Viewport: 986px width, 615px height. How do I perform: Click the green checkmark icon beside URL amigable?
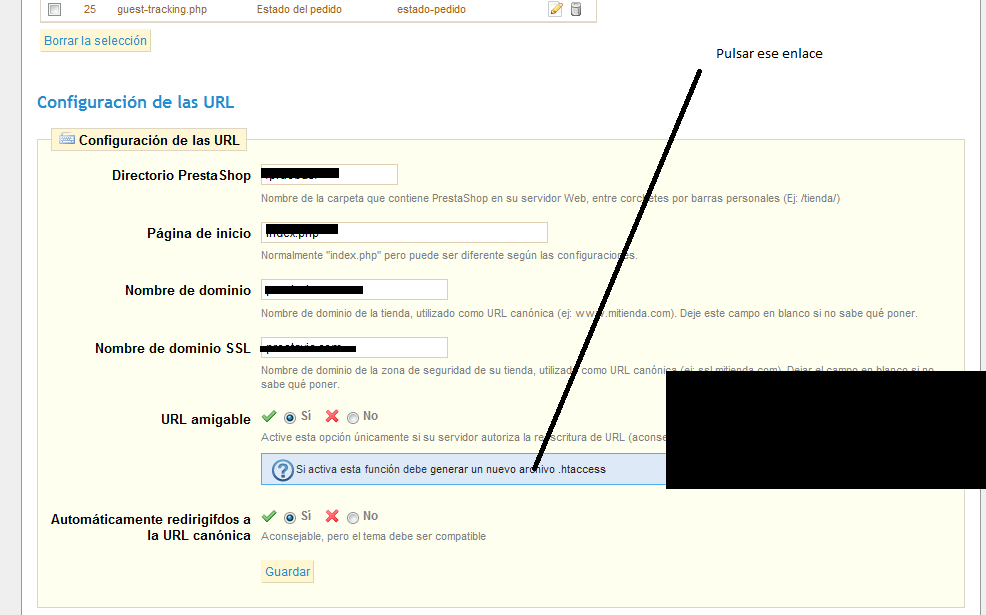[269, 416]
